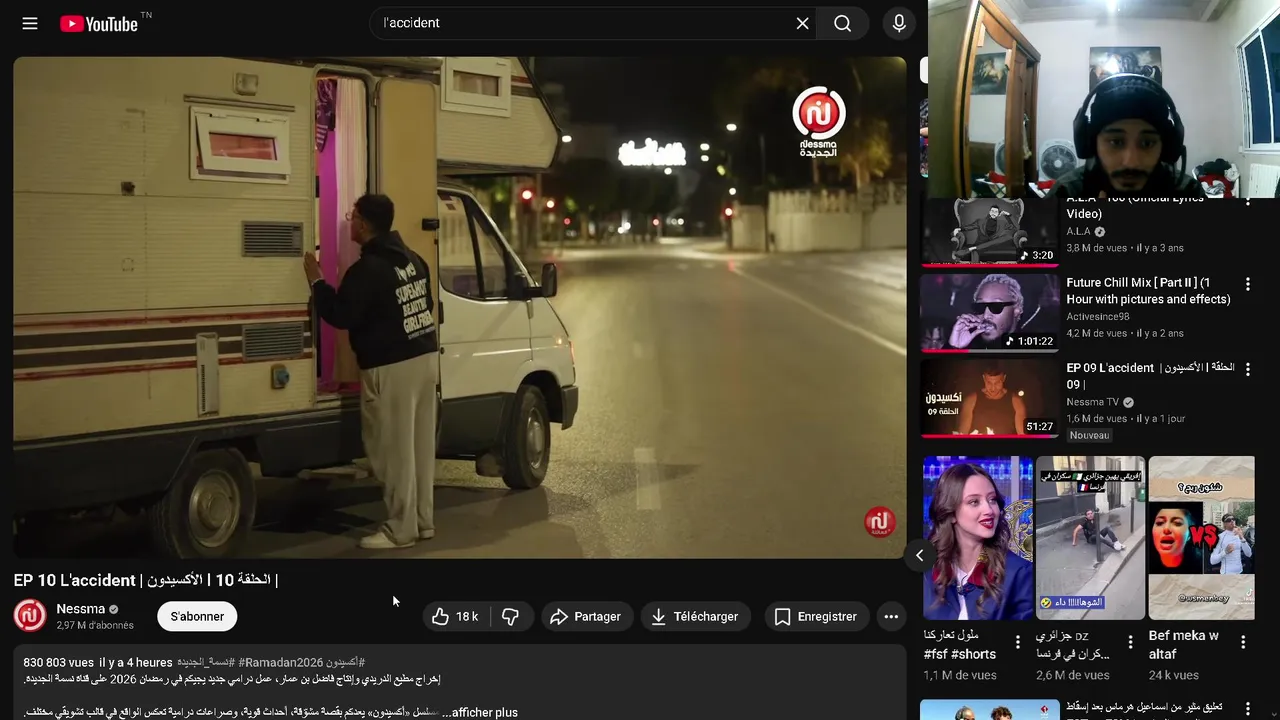This screenshot has height=720, width=1280.
Task: Click Future Chill Mix video title
Action: (1148, 291)
